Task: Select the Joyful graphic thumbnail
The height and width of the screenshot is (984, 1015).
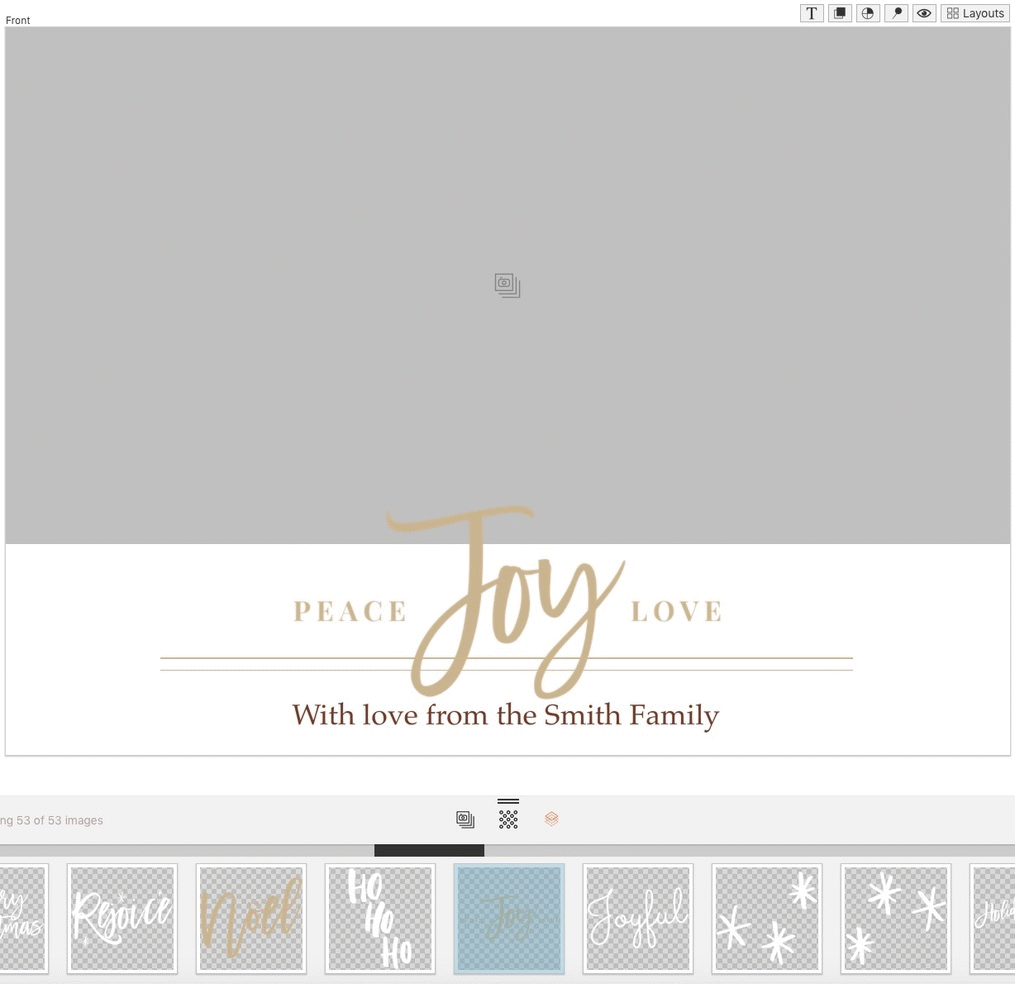Action: (638, 918)
